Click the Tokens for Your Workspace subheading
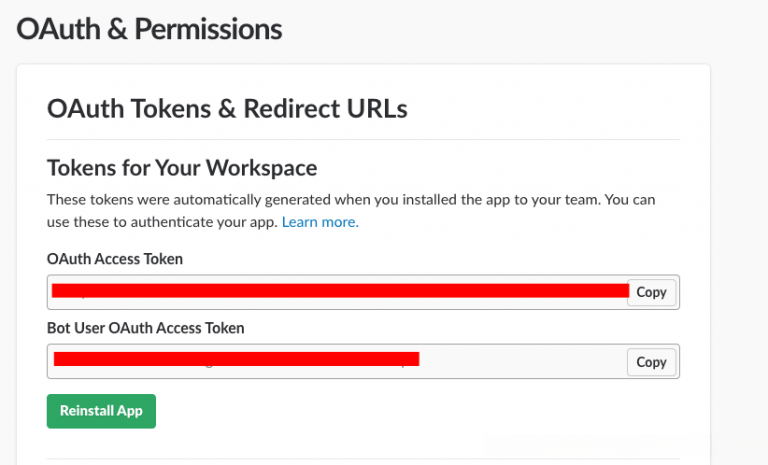768x465 pixels. [x=182, y=167]
